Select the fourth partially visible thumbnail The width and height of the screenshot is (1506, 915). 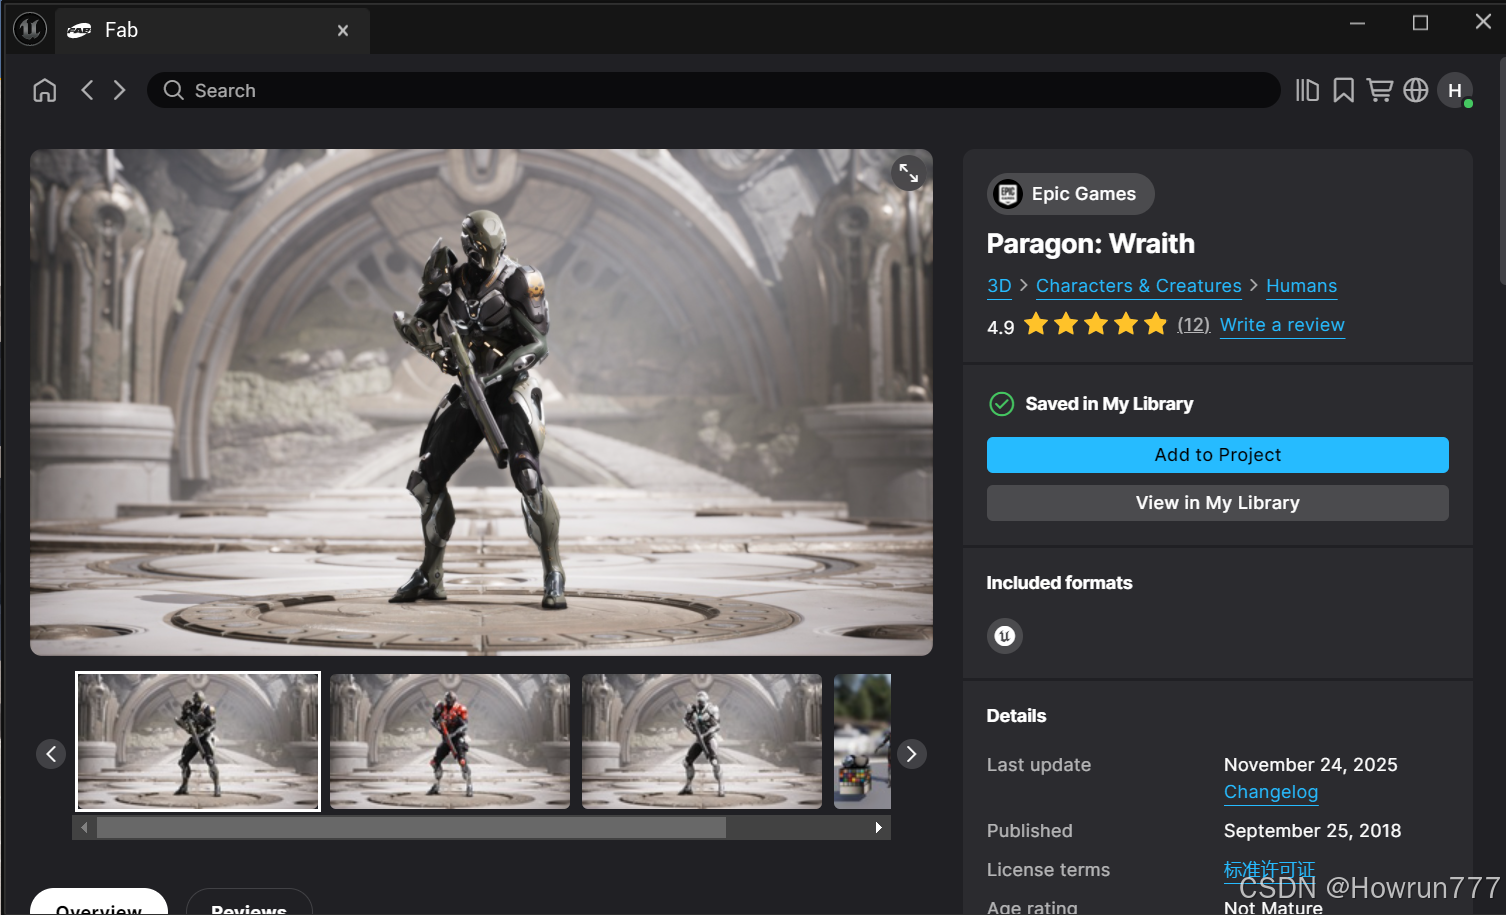862,741
